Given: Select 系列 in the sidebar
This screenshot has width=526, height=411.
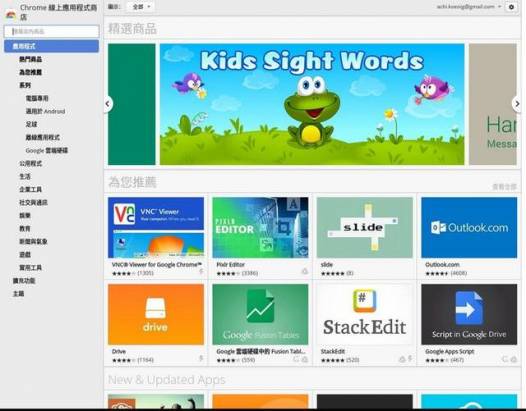Looking at the screenshot, I should click(25, 85).
